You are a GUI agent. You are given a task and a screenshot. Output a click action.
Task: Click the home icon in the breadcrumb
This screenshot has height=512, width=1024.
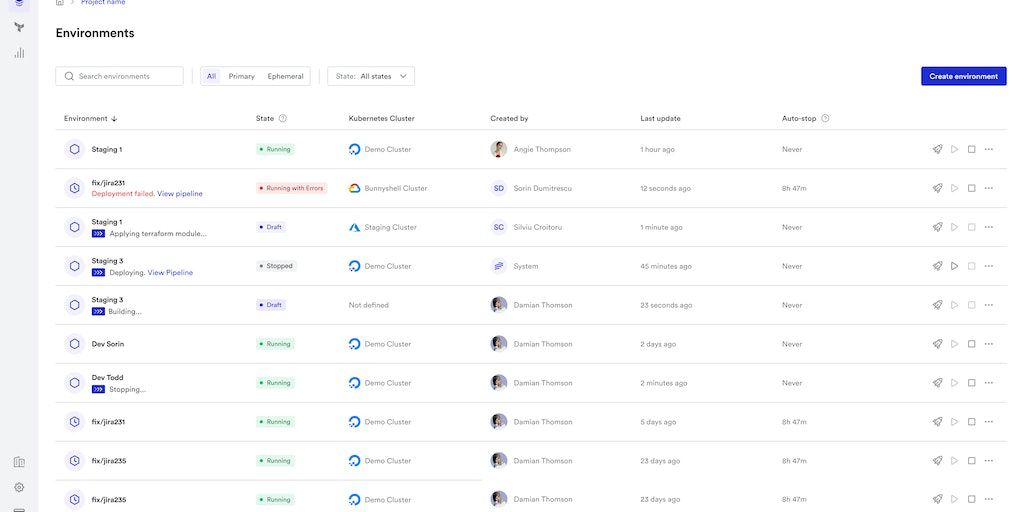(x=60, y=3)
